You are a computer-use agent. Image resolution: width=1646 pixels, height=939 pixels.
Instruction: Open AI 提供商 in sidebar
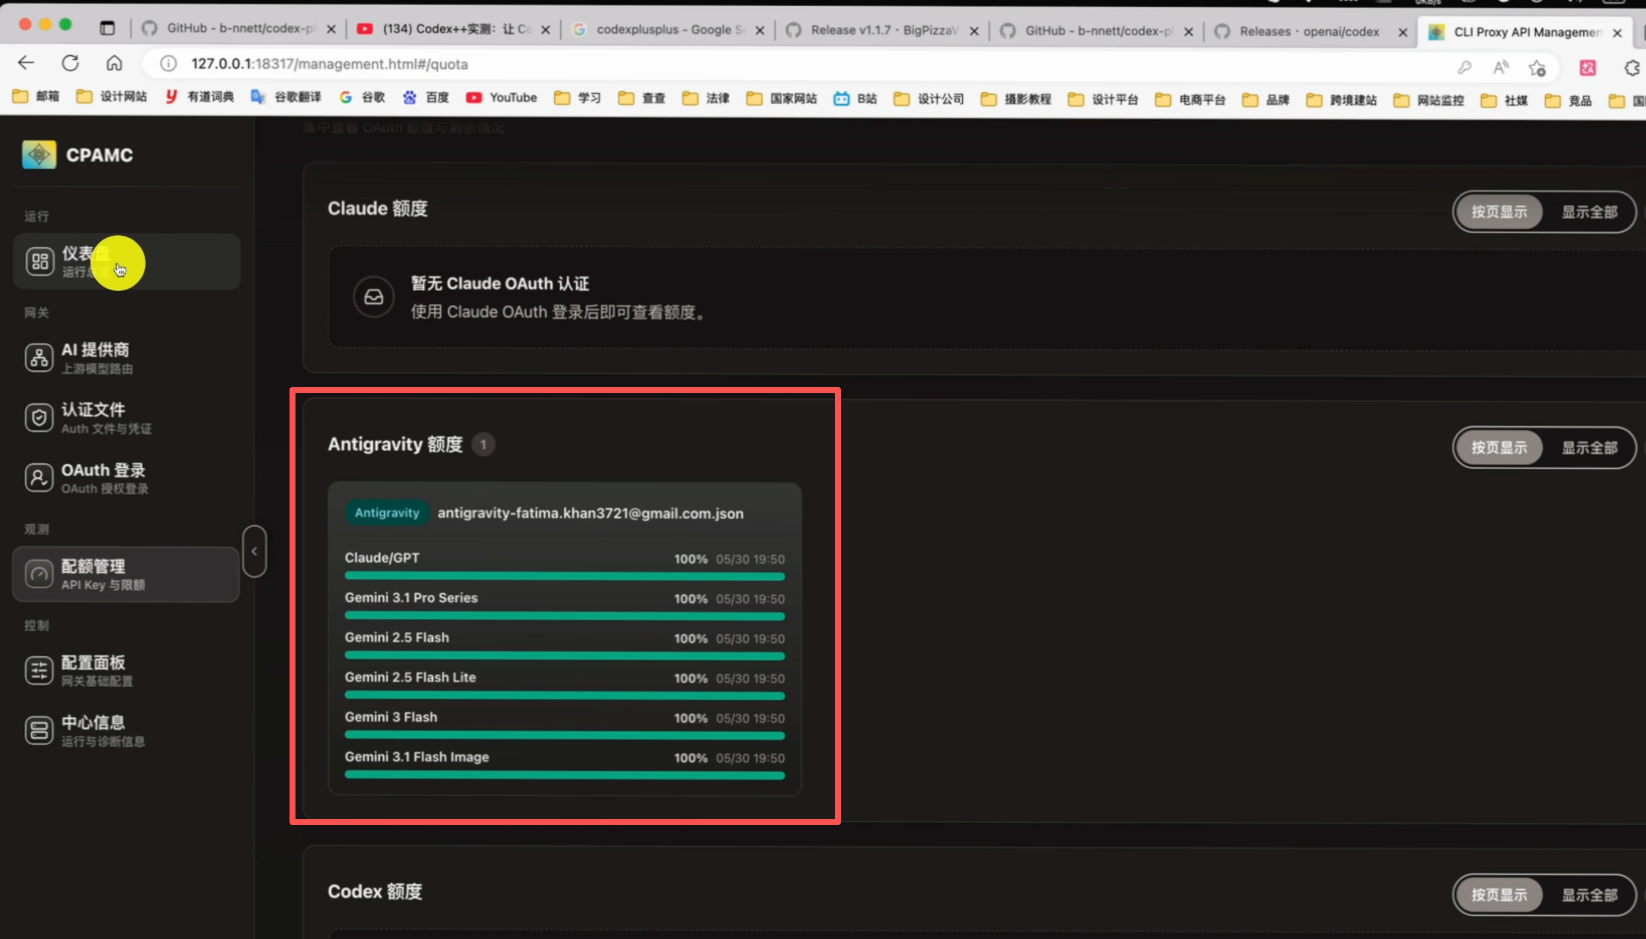pos(126,357)
